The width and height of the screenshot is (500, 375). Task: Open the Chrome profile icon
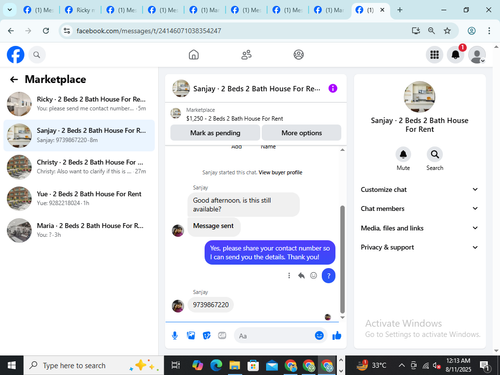471,31
